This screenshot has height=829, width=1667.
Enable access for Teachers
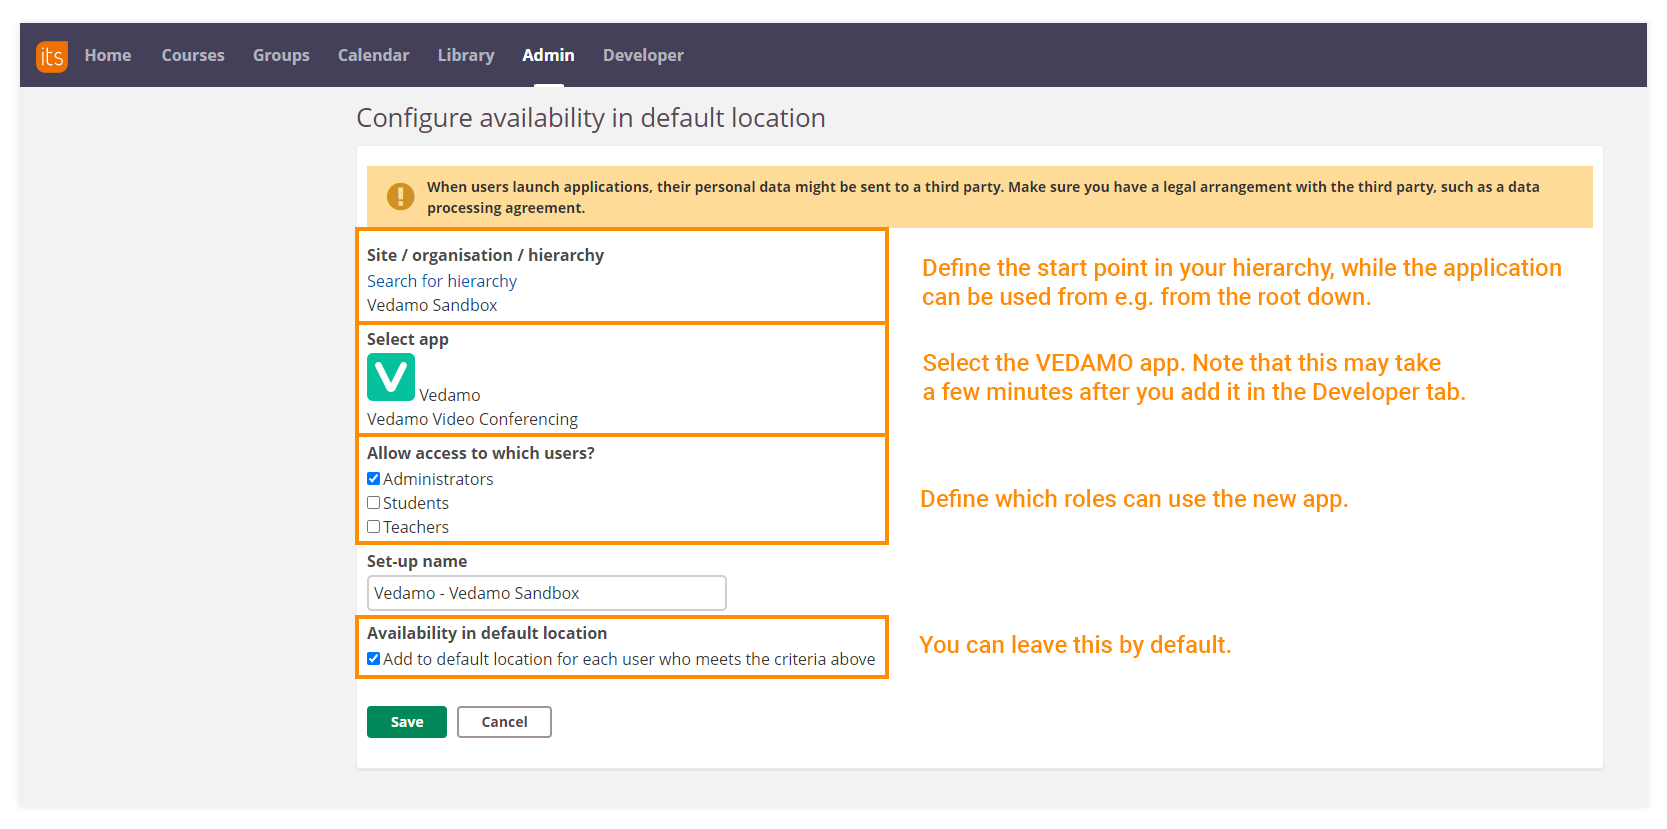(x=374, y=527)
